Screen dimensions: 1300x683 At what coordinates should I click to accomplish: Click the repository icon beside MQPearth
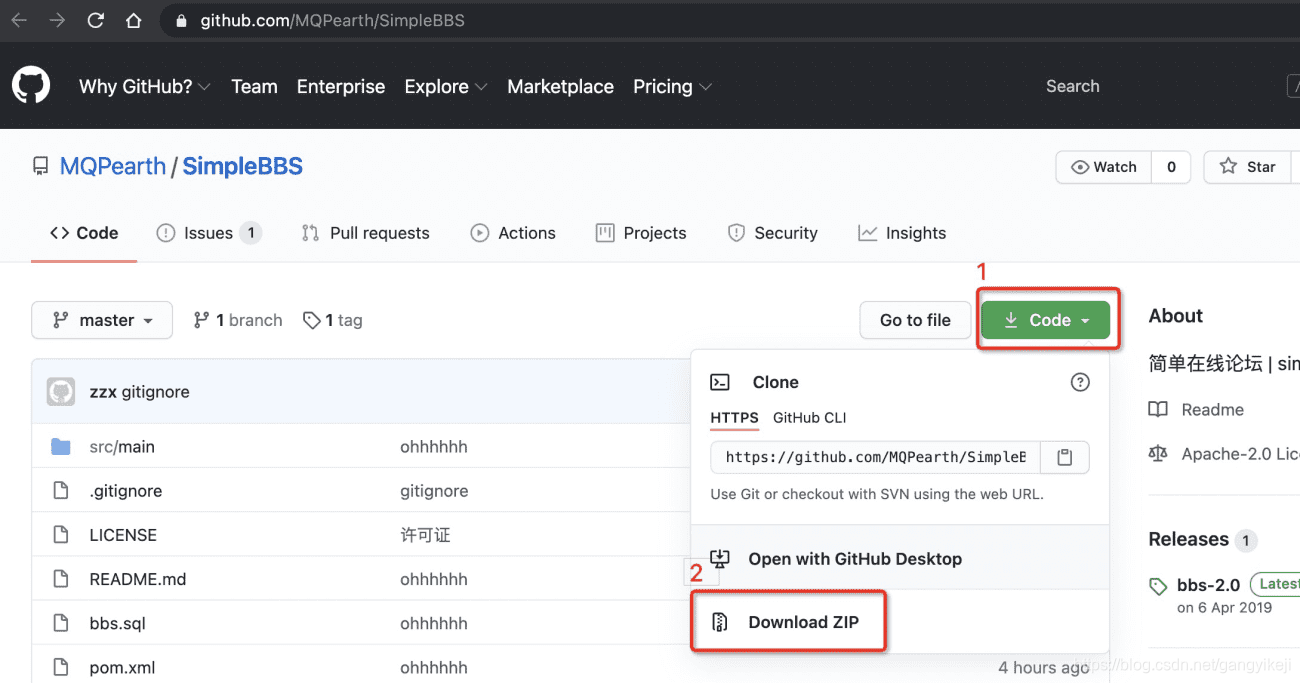40,166
